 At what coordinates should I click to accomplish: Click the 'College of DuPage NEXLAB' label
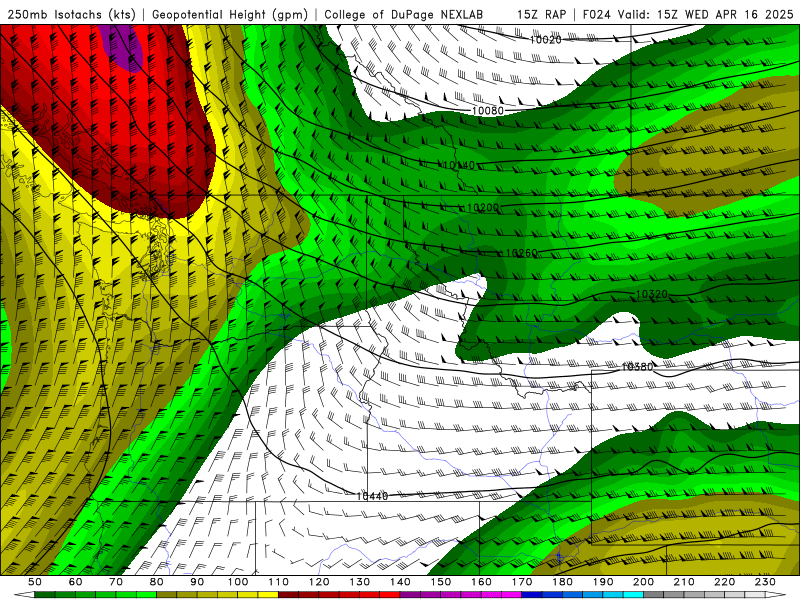403,14
